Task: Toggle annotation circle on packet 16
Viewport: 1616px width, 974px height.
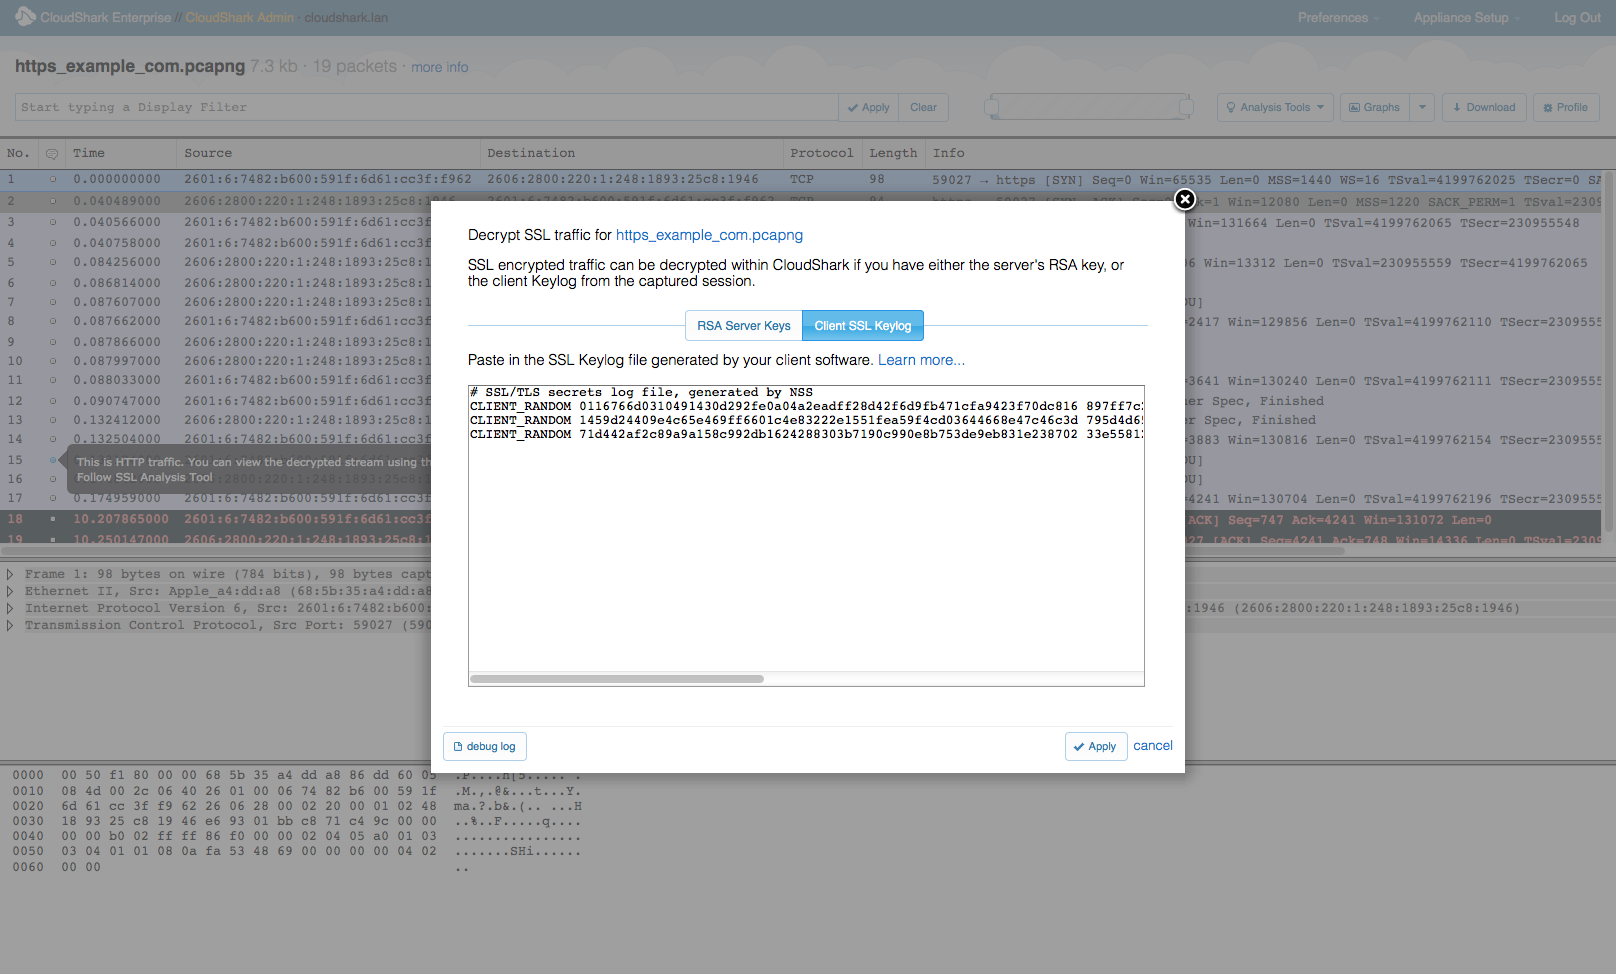Action: pyautogui.click(x=53, y=479)
